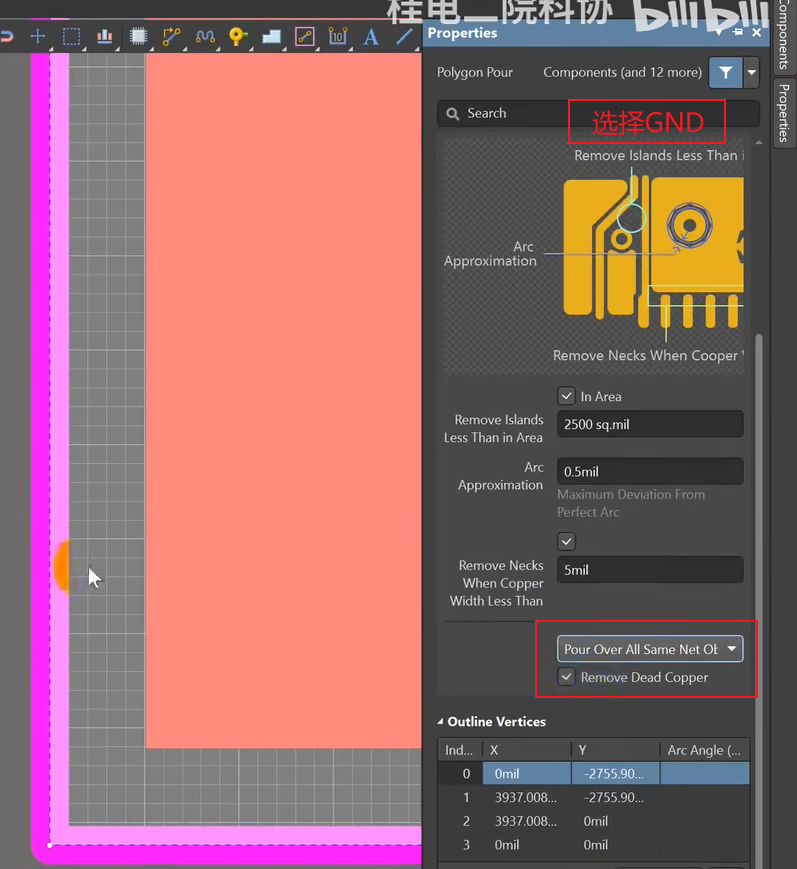
Task: Click the Search field in Properties
Action: pyautogui.click(x=597, y=114)
